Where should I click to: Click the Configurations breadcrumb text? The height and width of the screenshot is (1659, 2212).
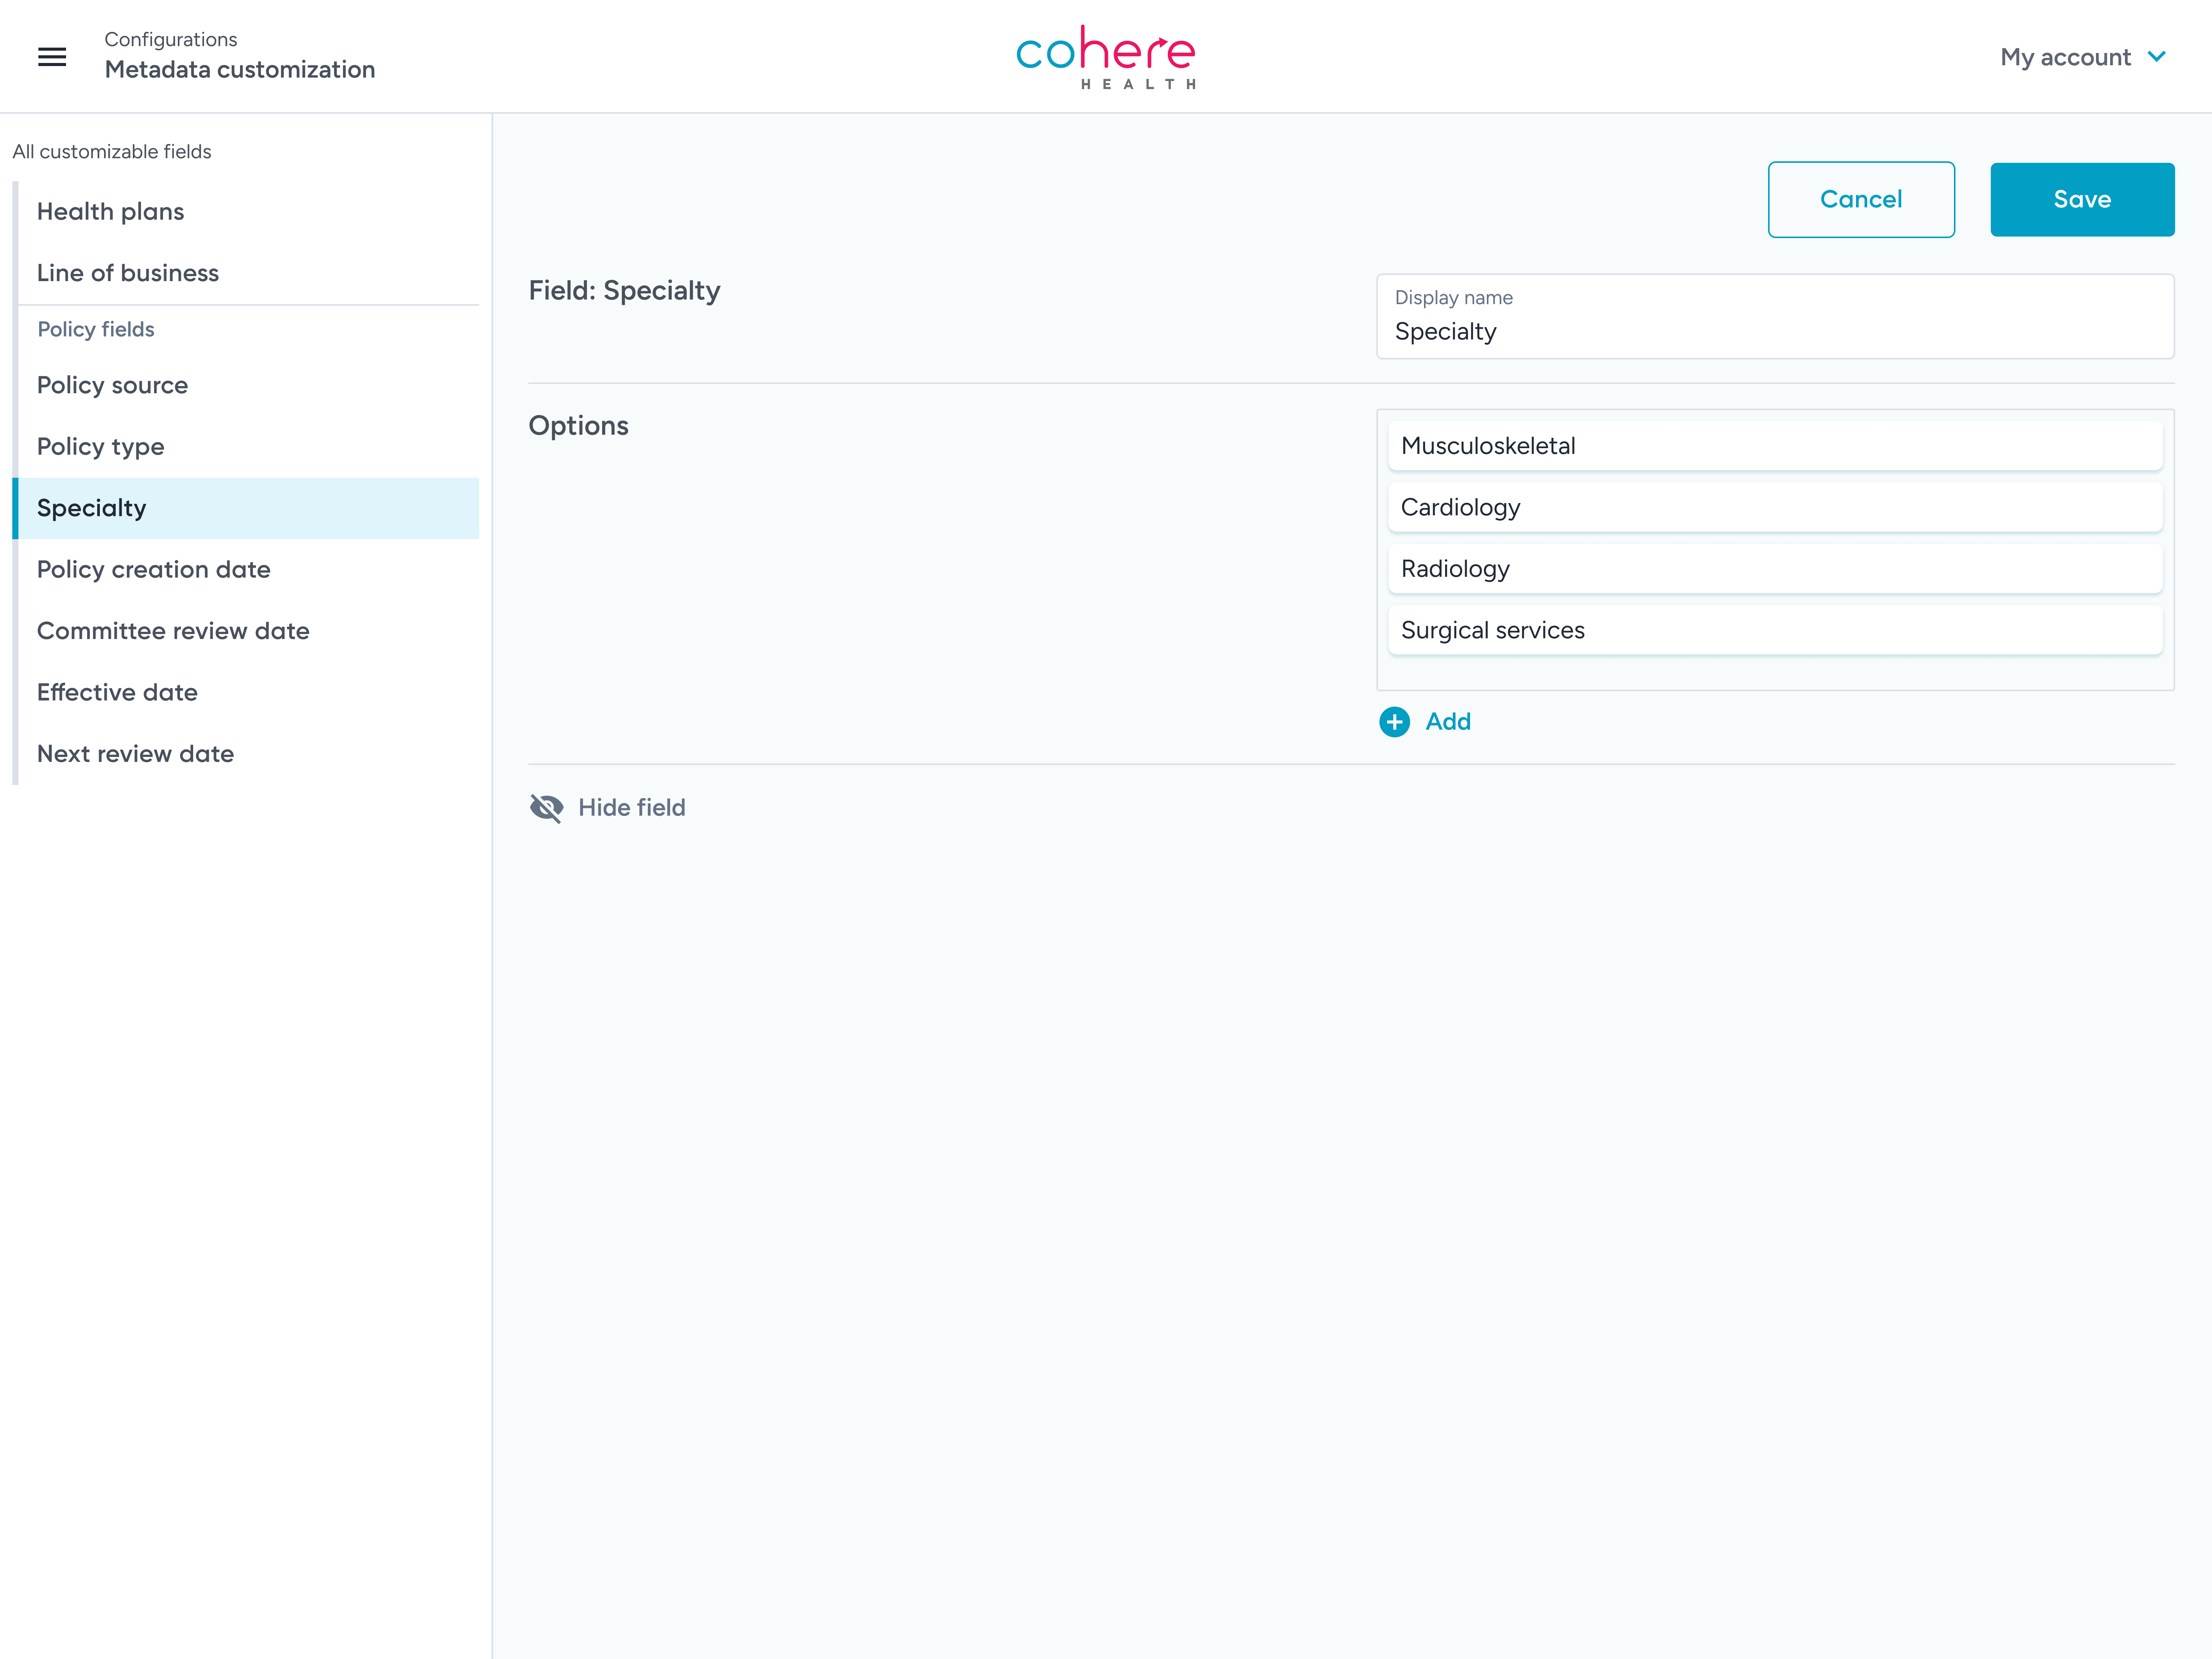[171, 40]
